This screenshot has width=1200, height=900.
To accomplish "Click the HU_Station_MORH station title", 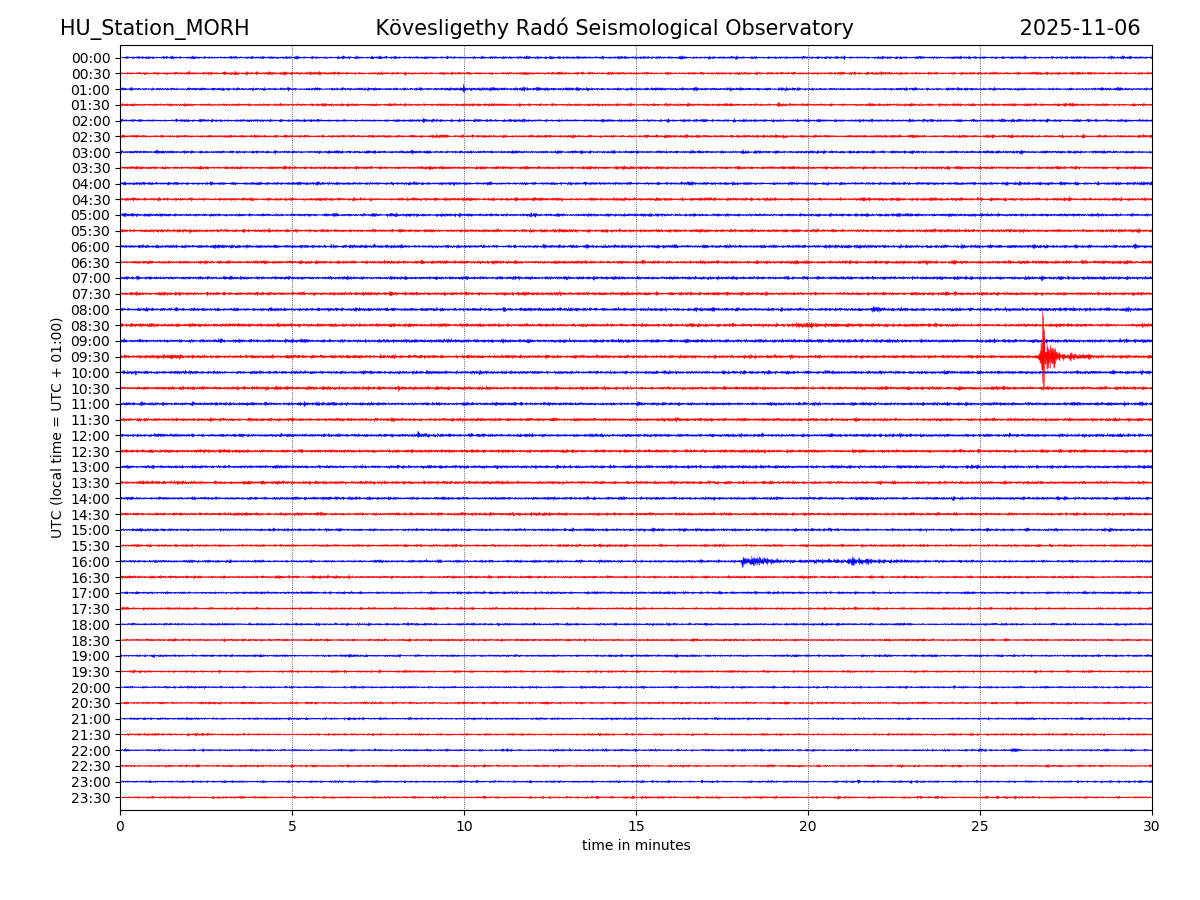I will coord(154,28).
